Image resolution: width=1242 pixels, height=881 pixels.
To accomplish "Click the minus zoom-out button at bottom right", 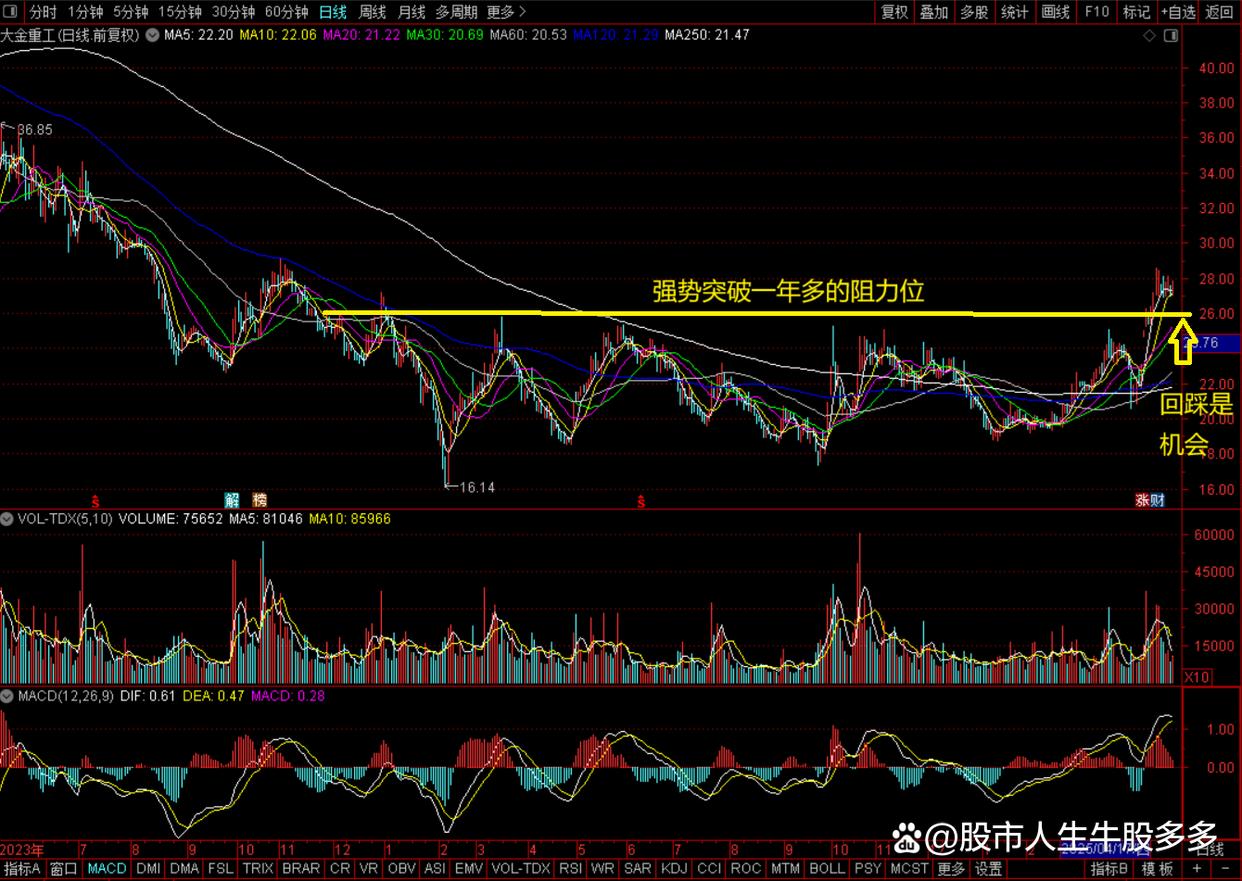I will pos(1226,869).
